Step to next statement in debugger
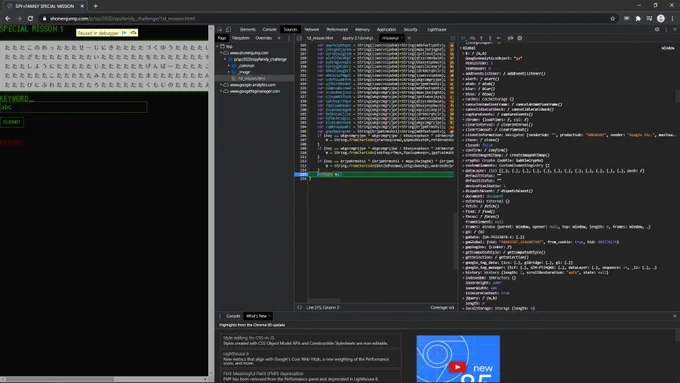This screenshot has width=680, height=383. tap(499, 38)
